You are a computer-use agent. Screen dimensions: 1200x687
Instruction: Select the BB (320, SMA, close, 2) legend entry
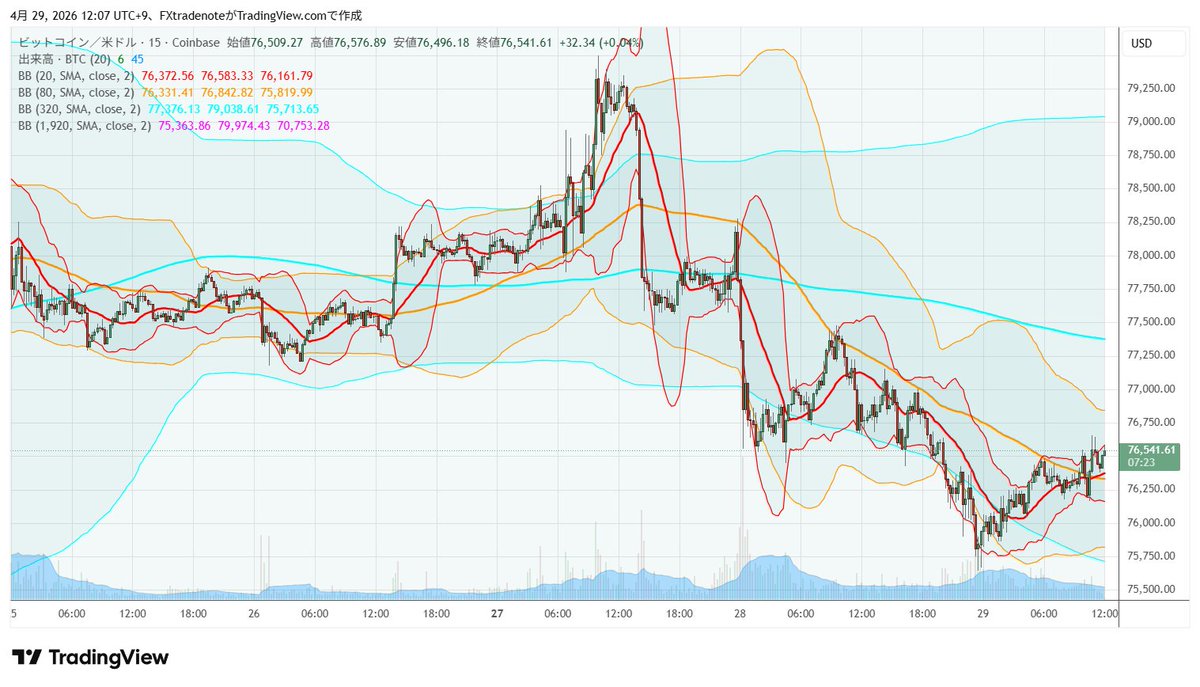(x=80, y=109)
